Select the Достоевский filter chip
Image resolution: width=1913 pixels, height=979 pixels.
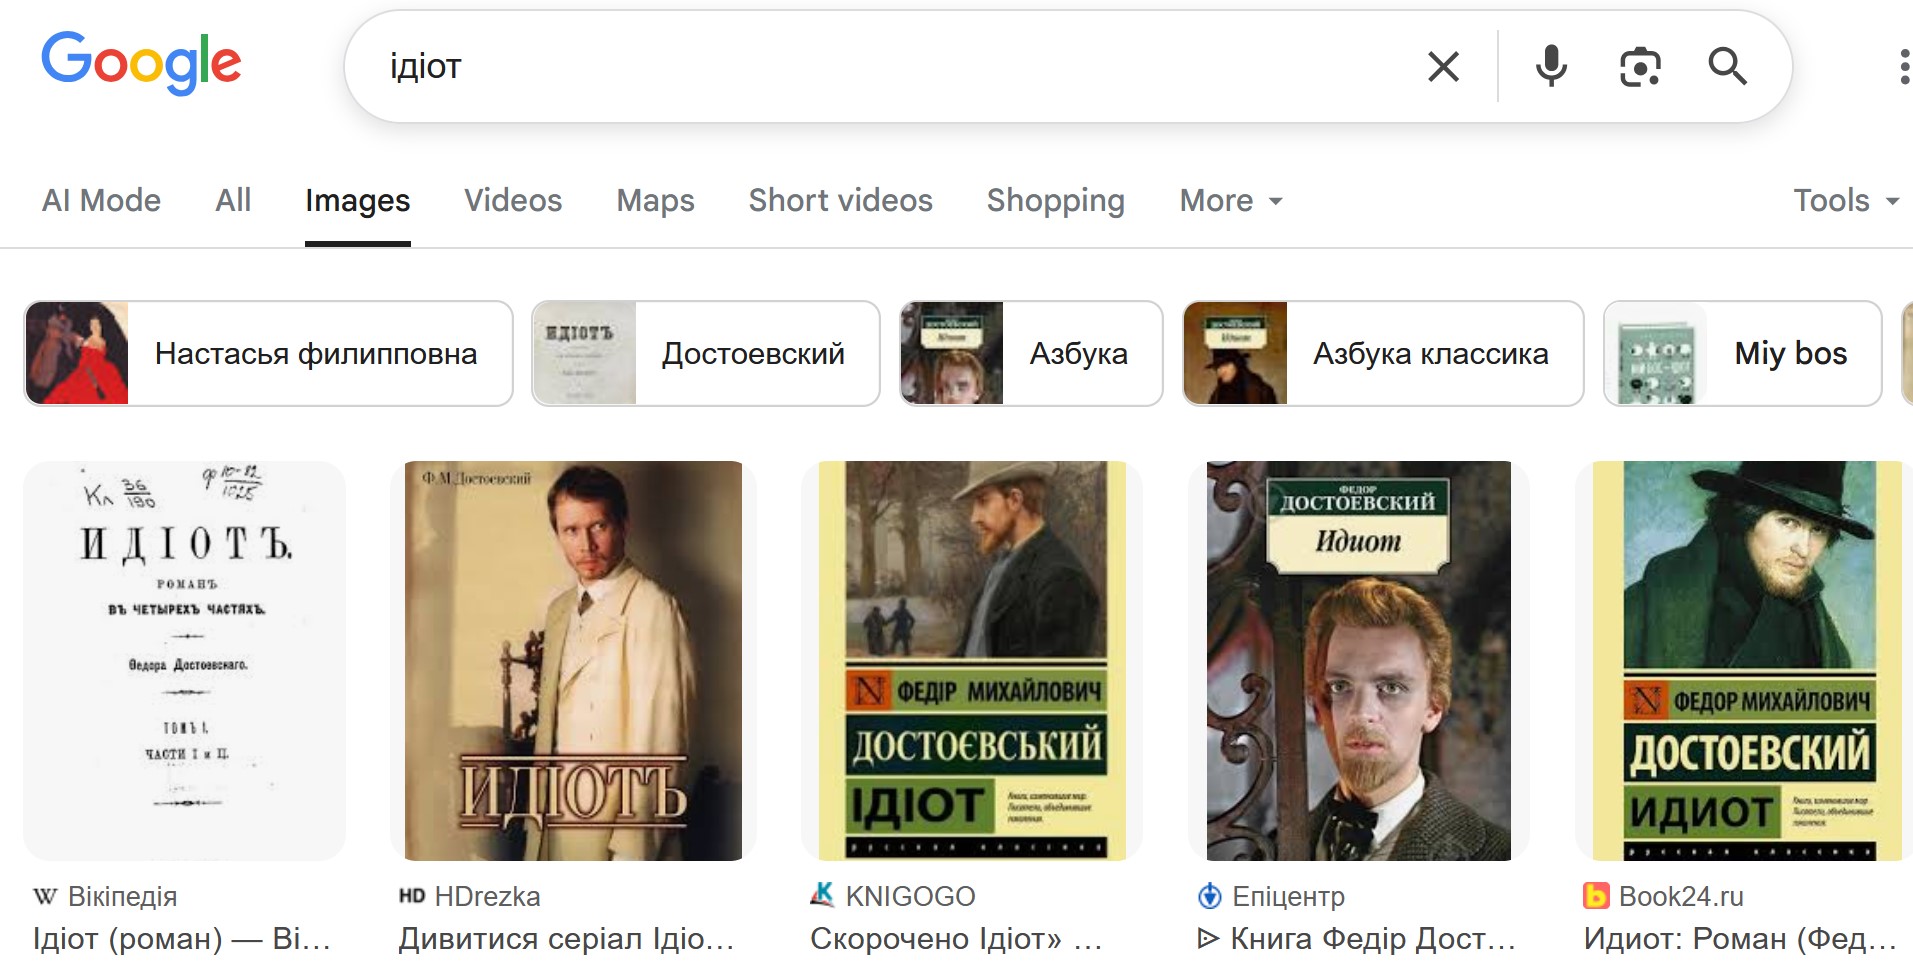click(x=705, y=354)
